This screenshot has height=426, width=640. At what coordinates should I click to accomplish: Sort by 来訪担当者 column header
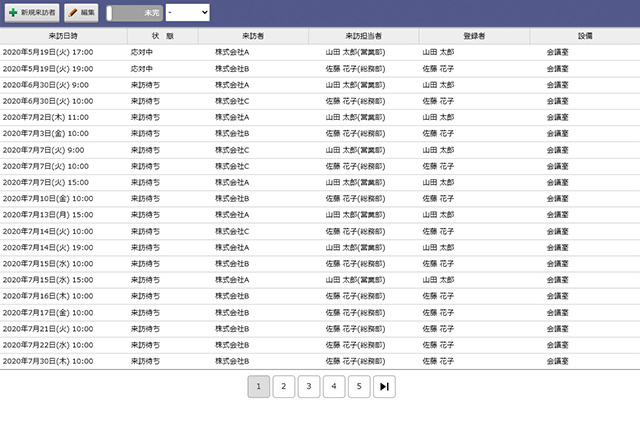click(x=364, y=36)
